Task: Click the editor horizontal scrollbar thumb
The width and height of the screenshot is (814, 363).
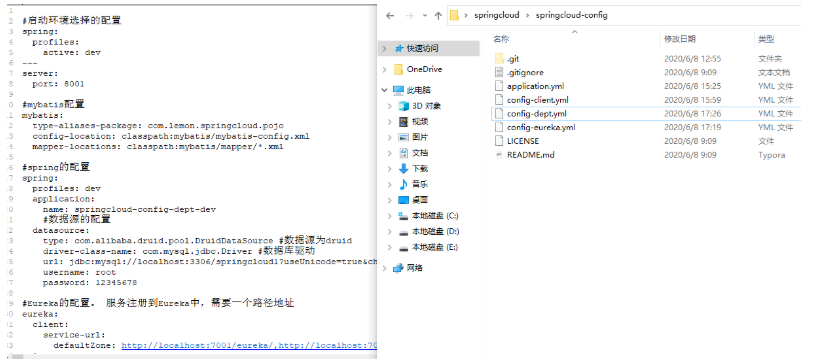Action: click(x=18, y=357)
